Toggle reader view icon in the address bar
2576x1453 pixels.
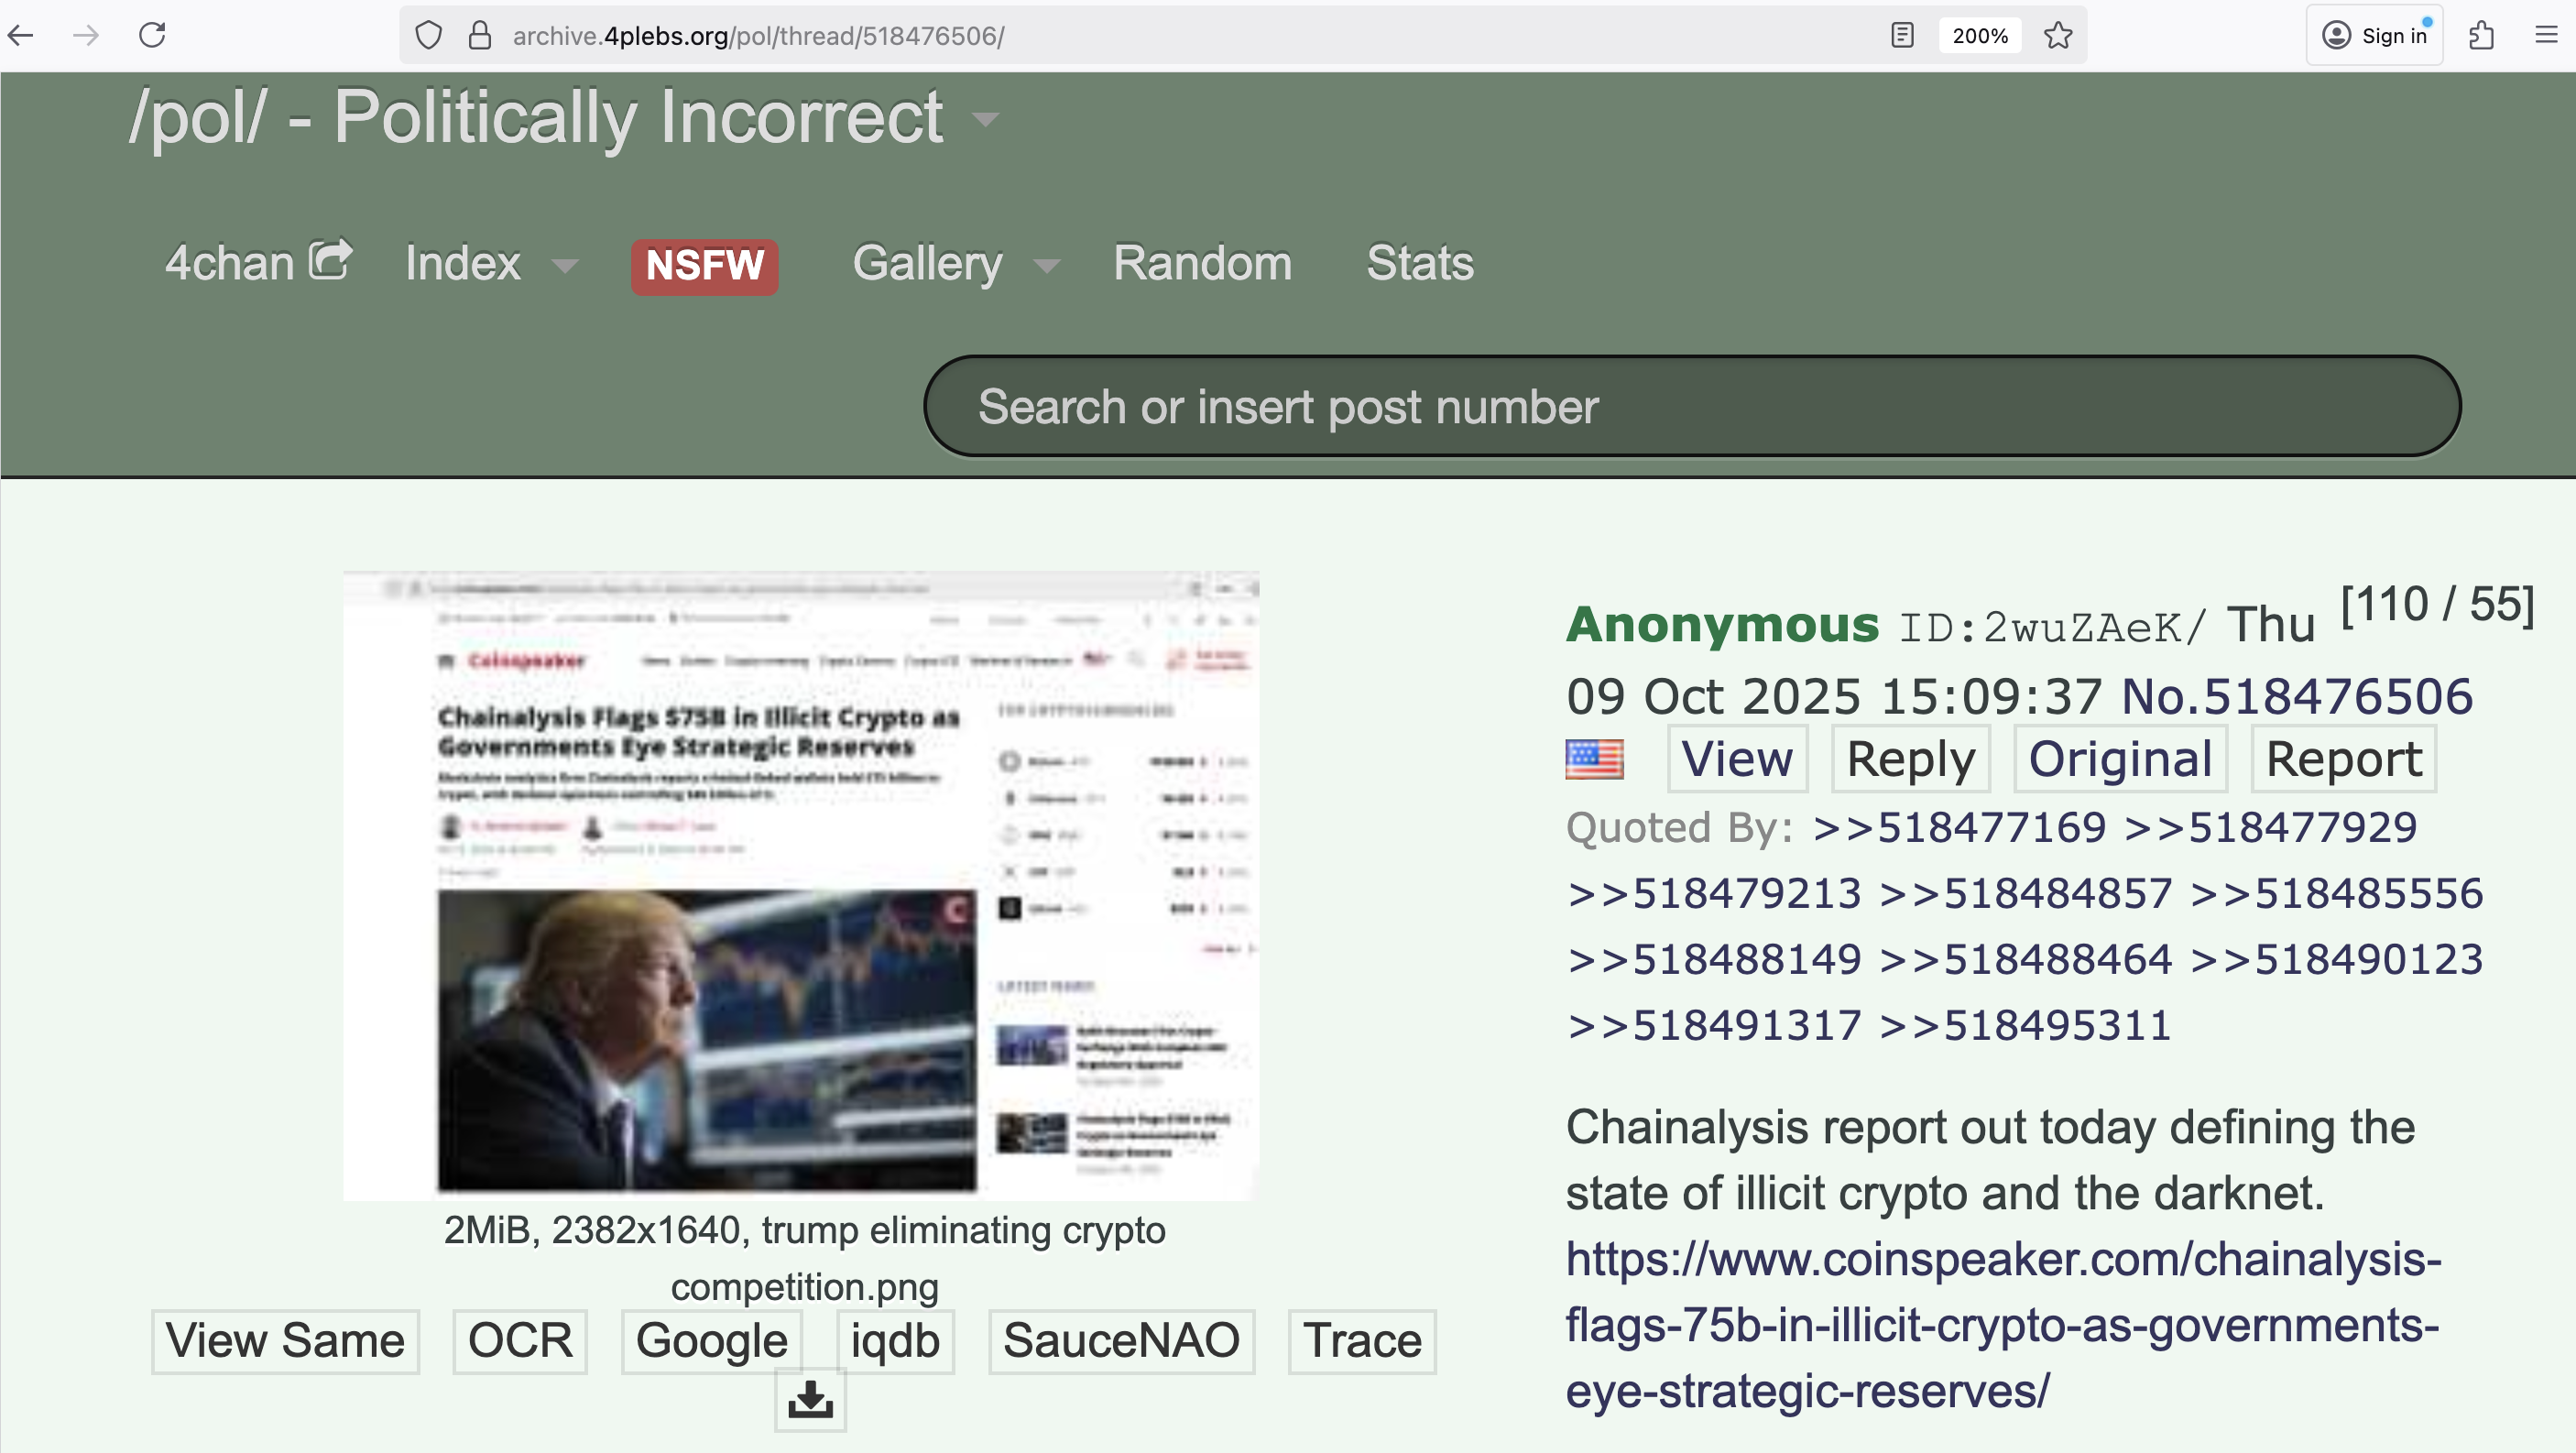tap(1902, 36)
